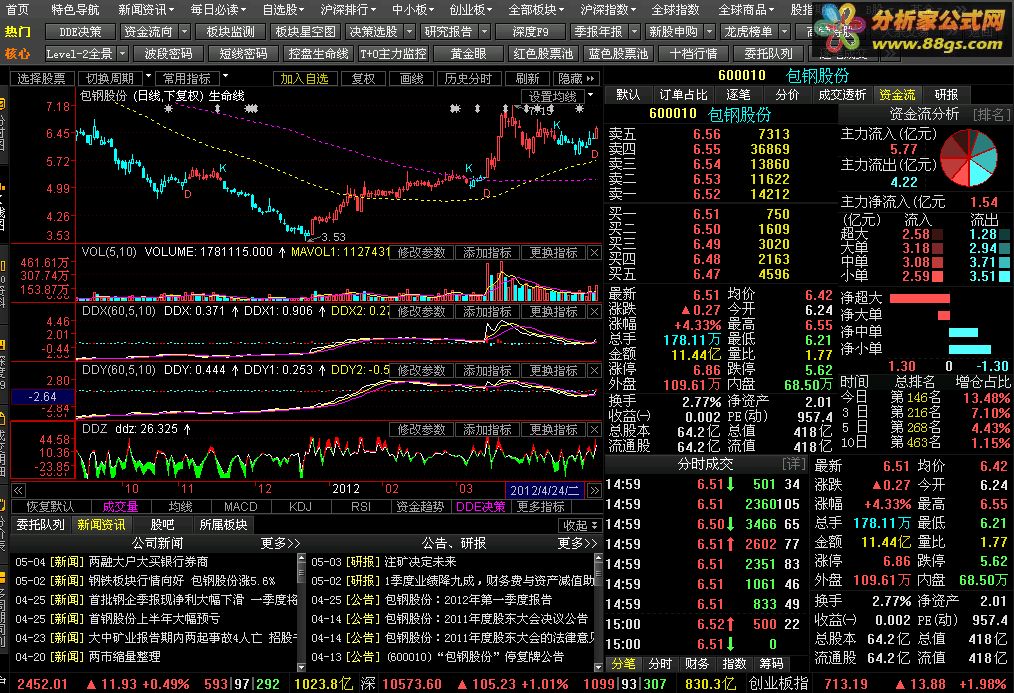This screenshot has width=1014, height=693.
Task: Close the DDZ indicator panel
Action: [594, 429]
